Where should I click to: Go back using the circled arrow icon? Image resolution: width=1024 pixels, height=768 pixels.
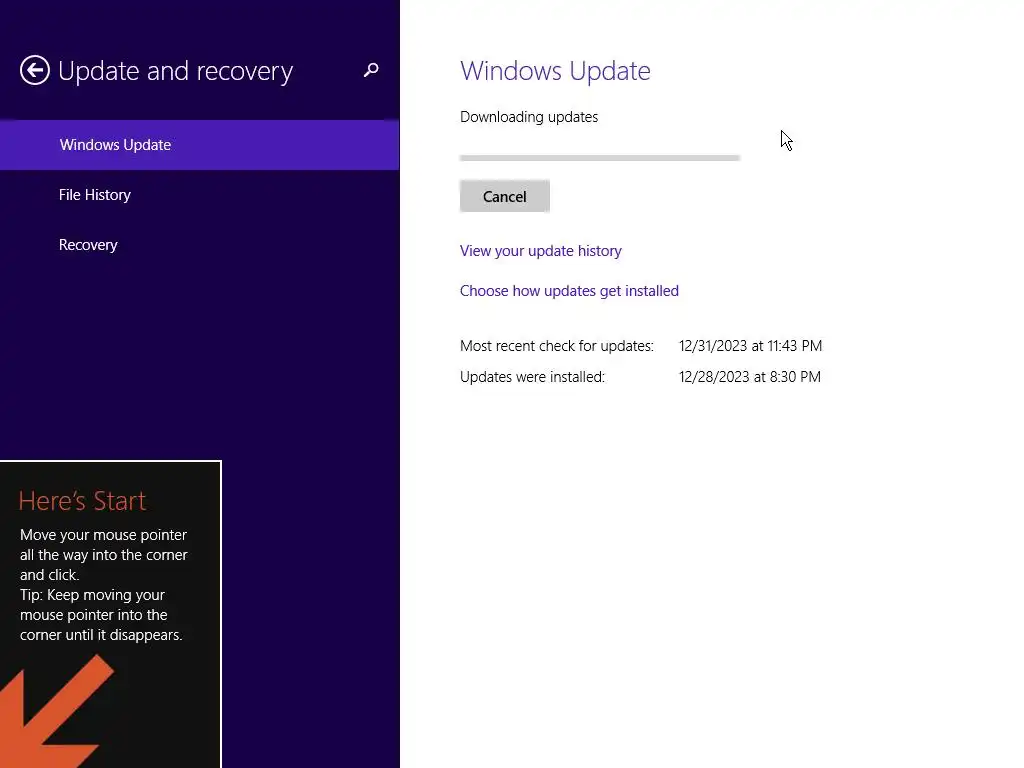35,70
